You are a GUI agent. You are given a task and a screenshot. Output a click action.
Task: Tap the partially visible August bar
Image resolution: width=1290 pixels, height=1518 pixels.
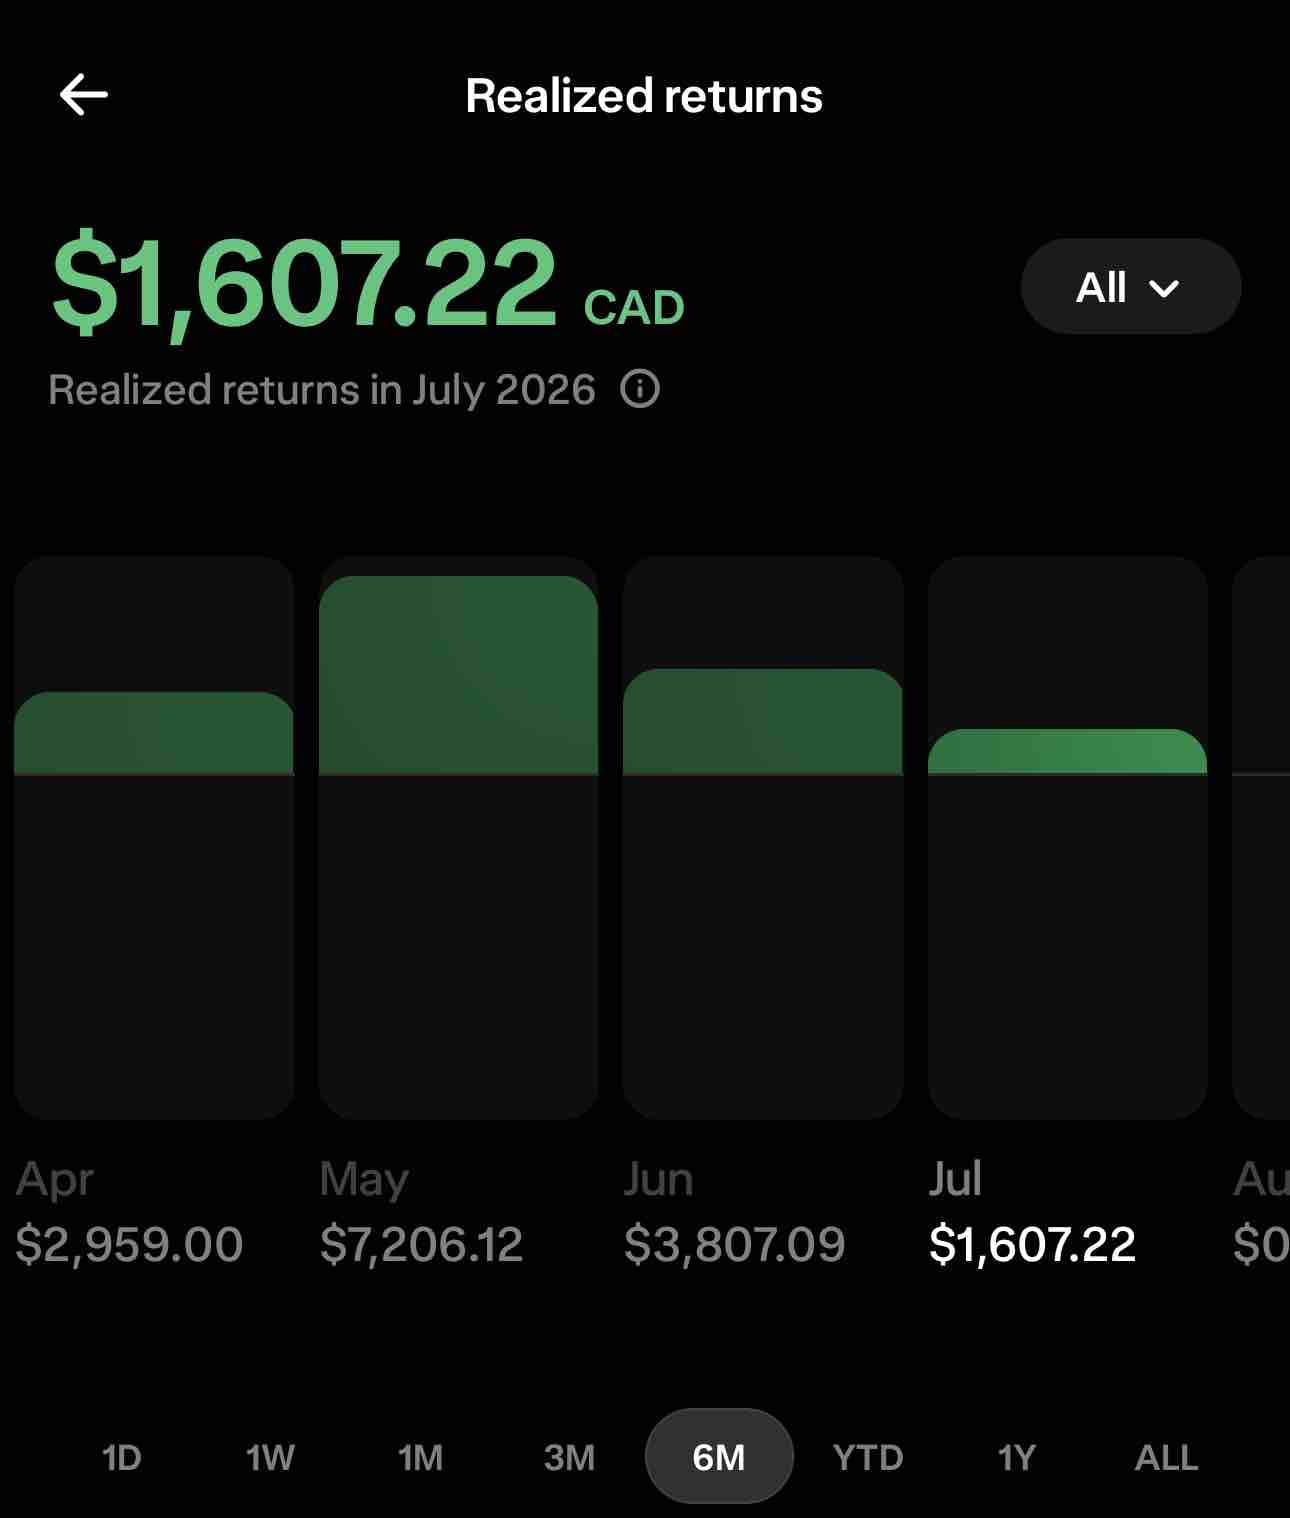pyautogui.click(x=1262, y=837)
